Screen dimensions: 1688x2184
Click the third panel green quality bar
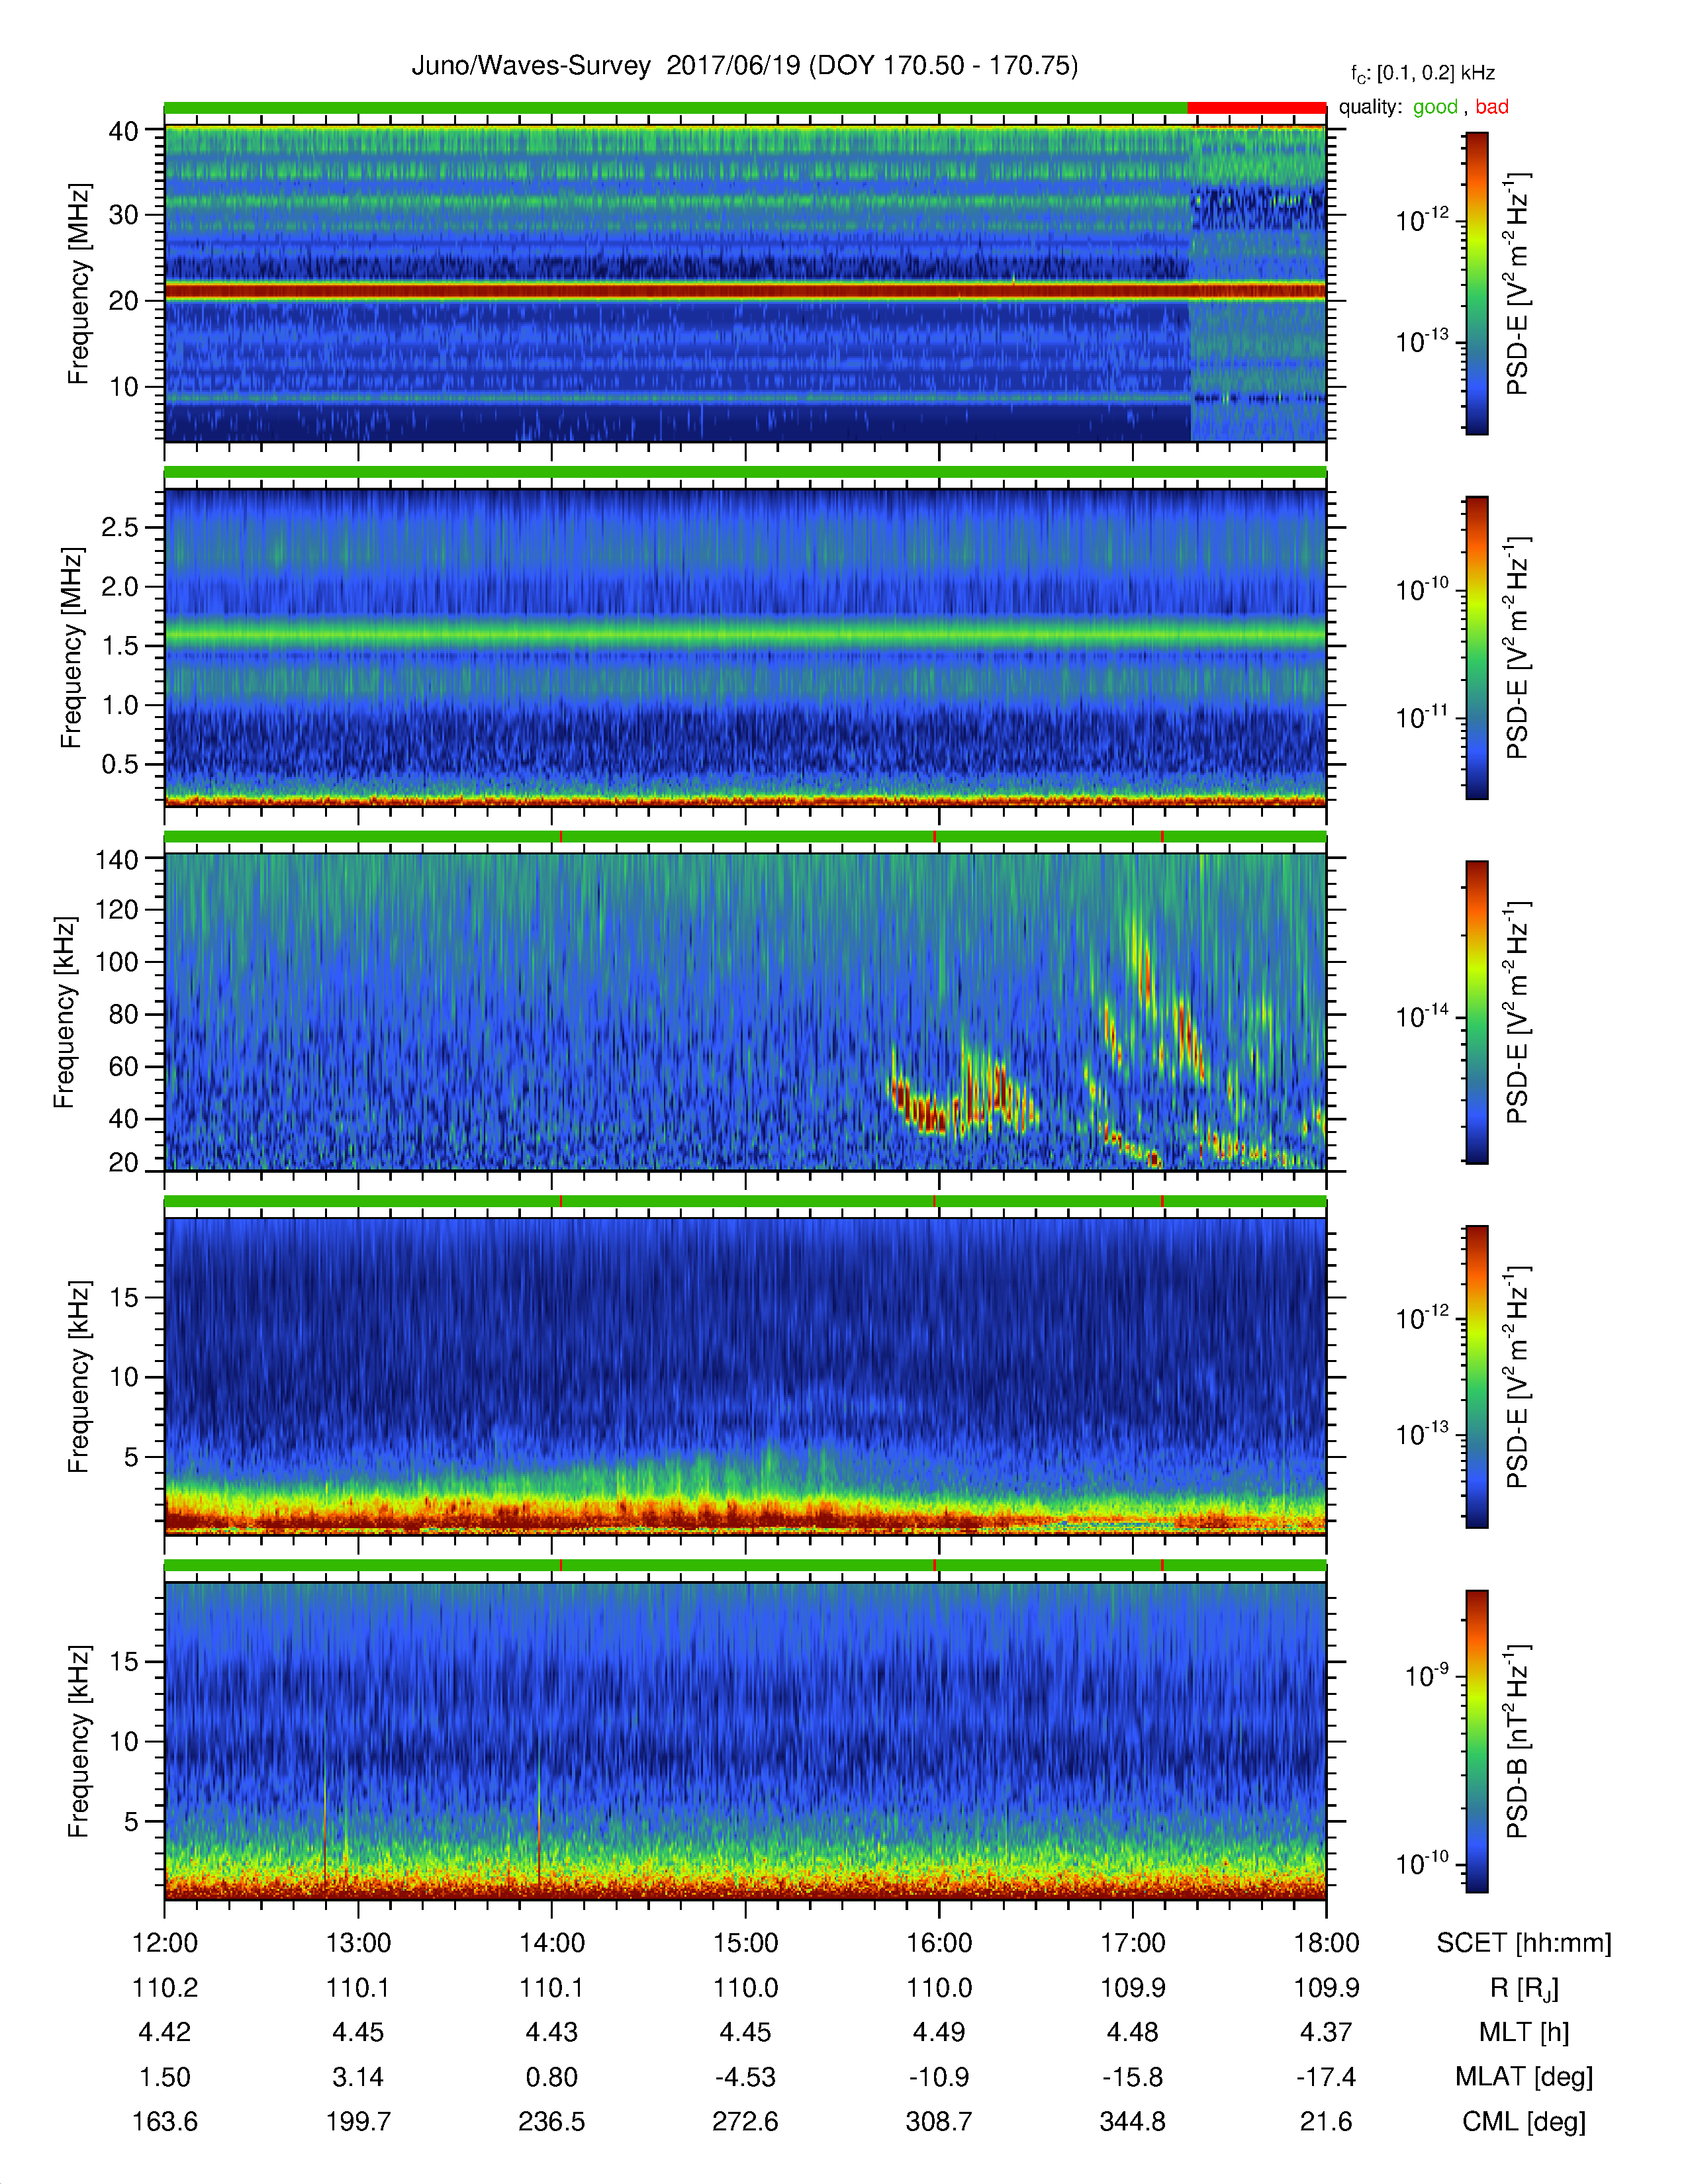click(745, 836)
